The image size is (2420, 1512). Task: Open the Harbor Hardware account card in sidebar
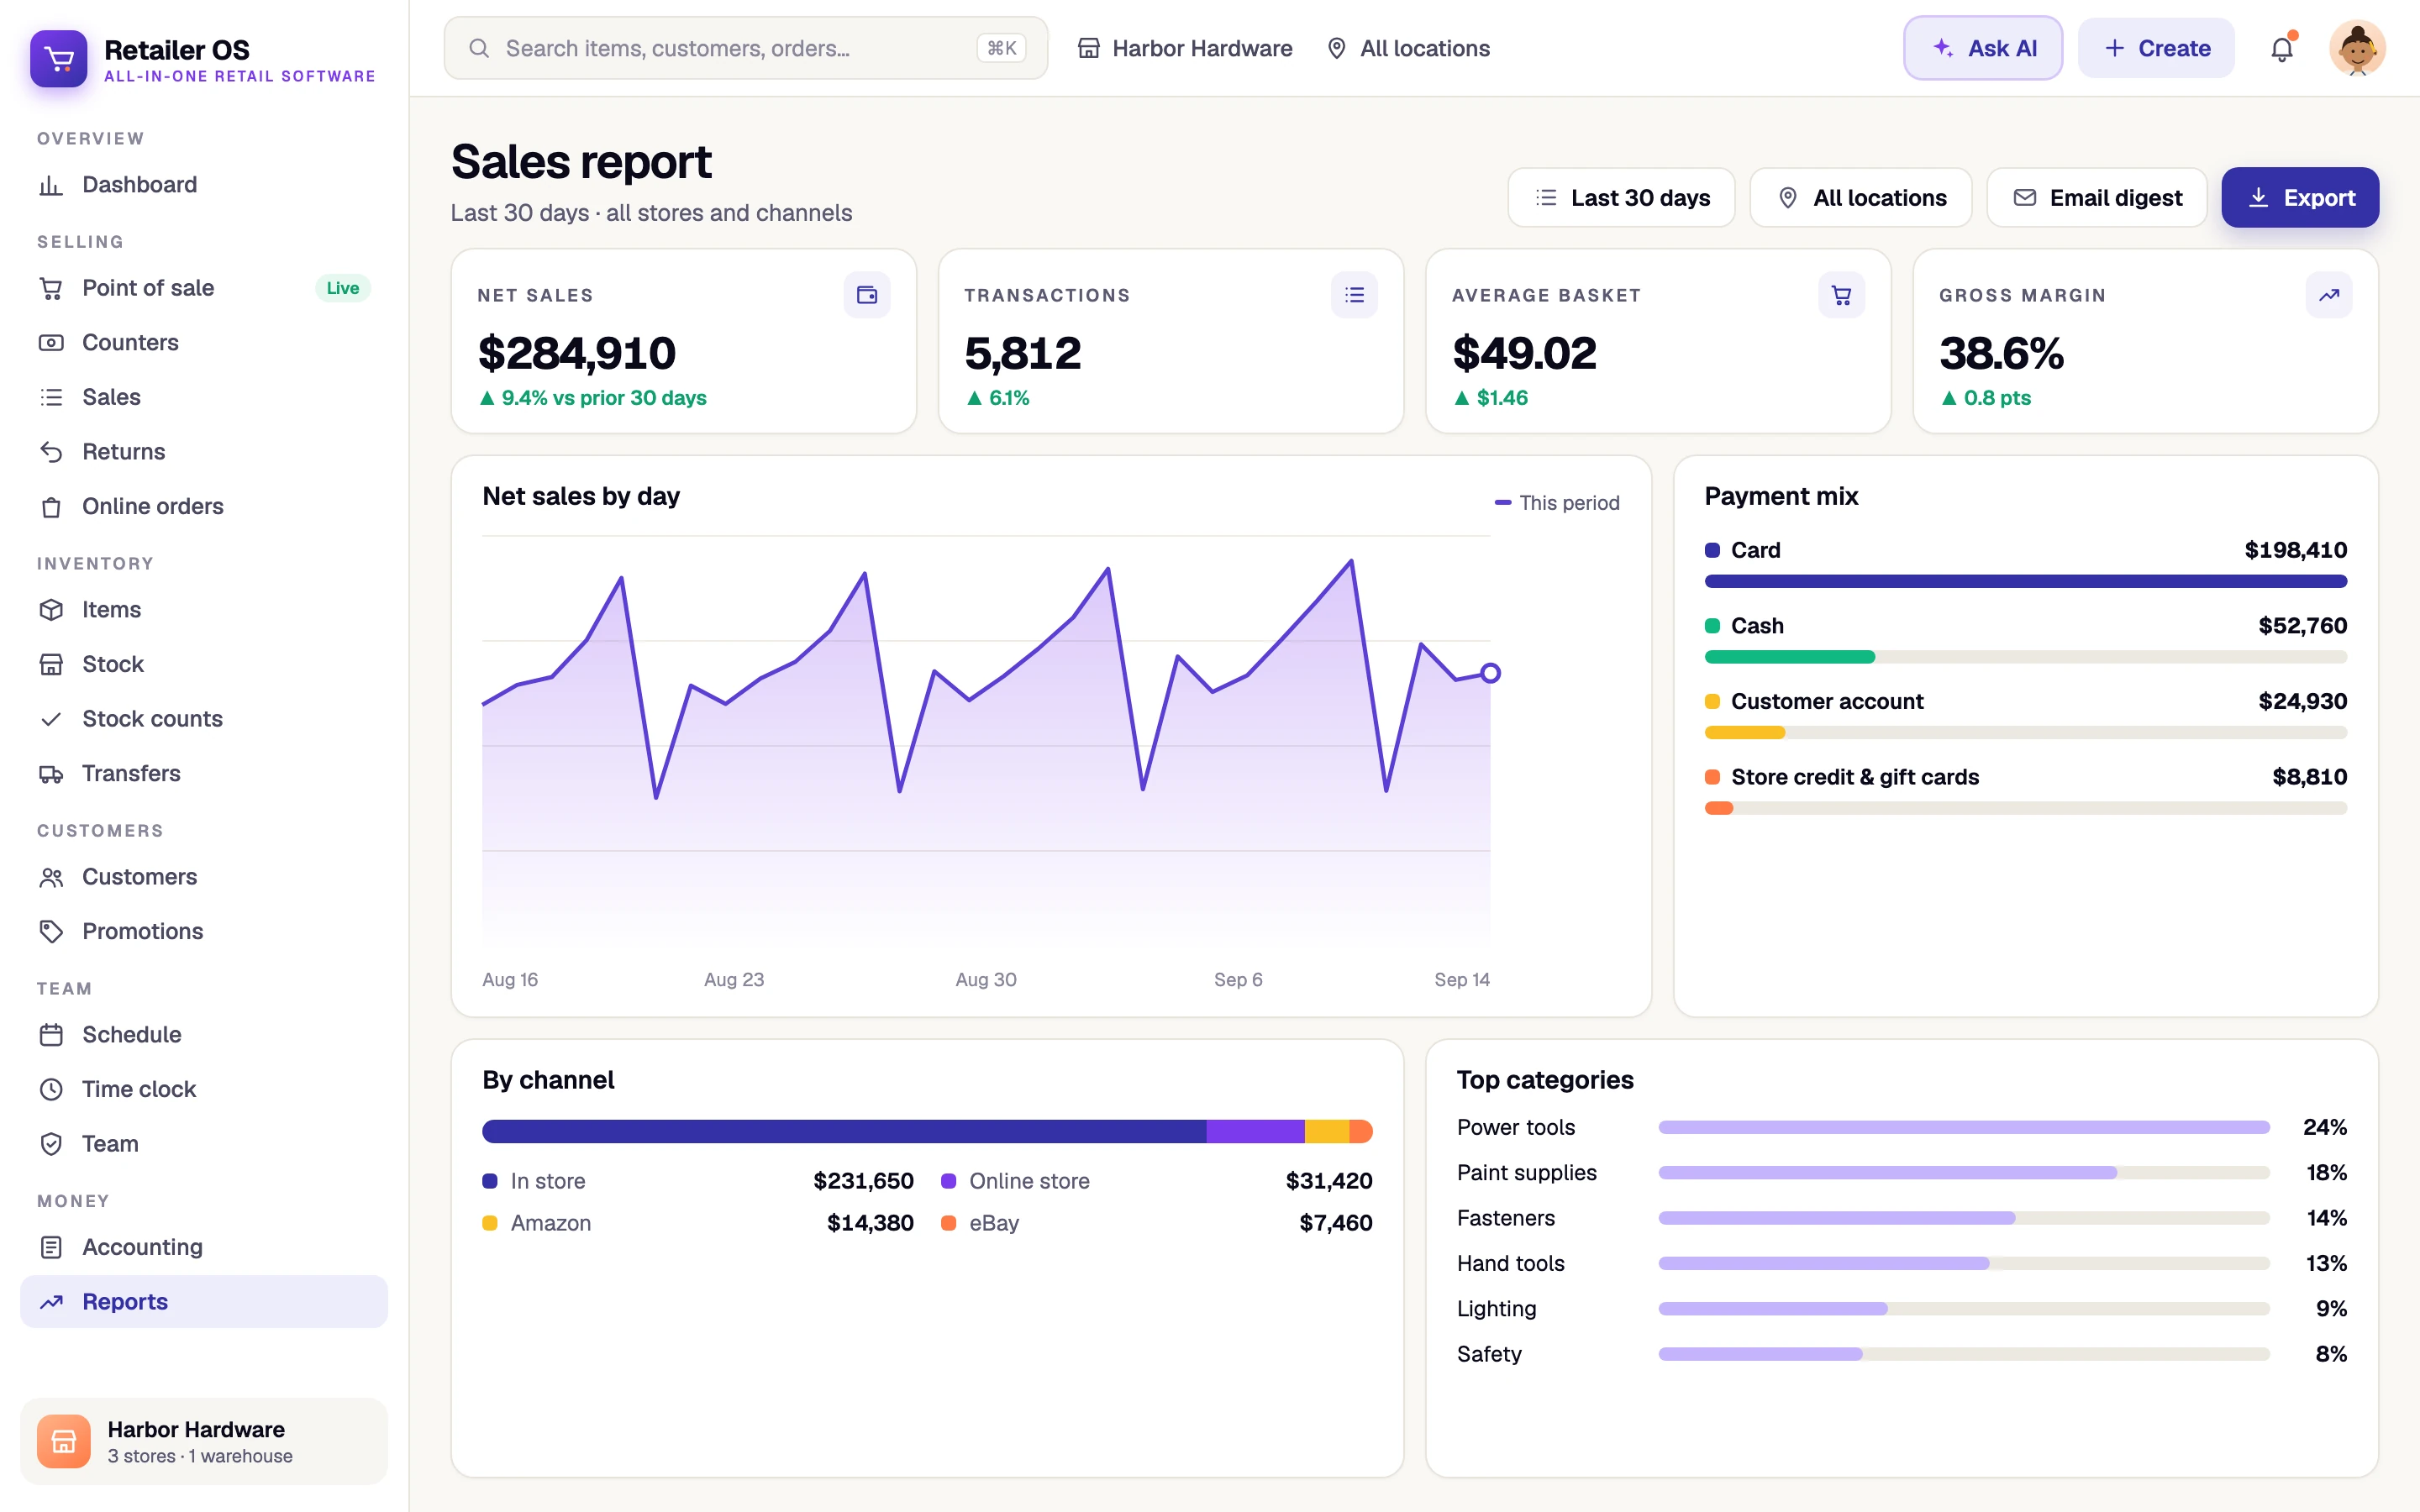[x=204, y=1441]
